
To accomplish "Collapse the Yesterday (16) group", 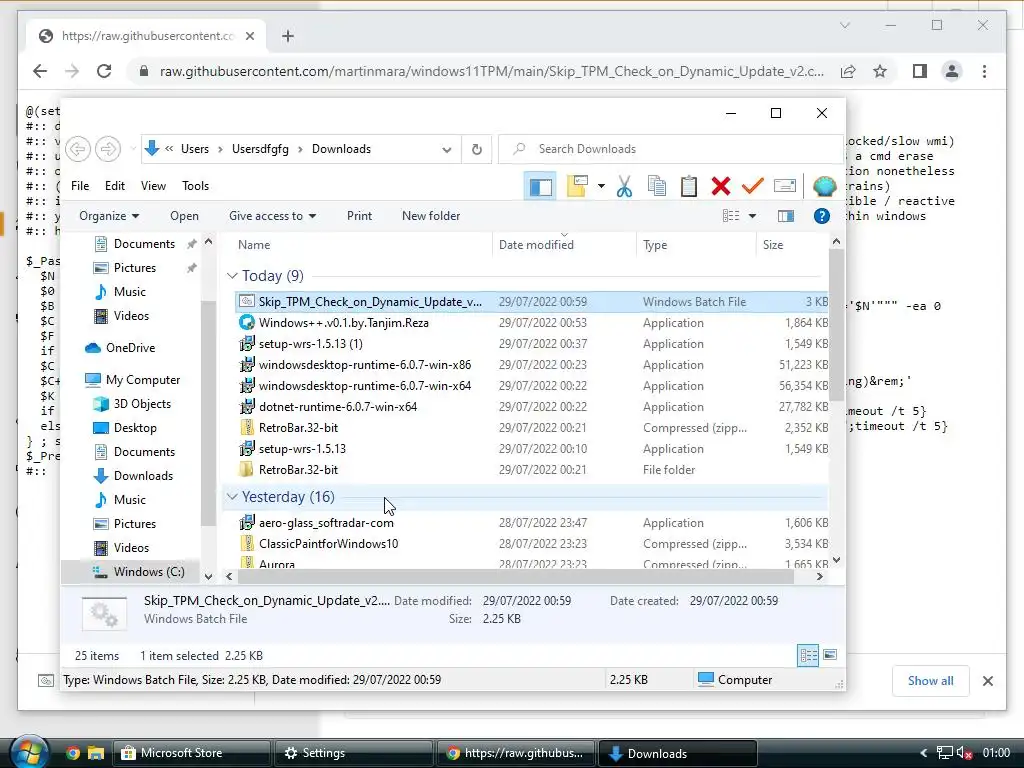I will [232, 497].
